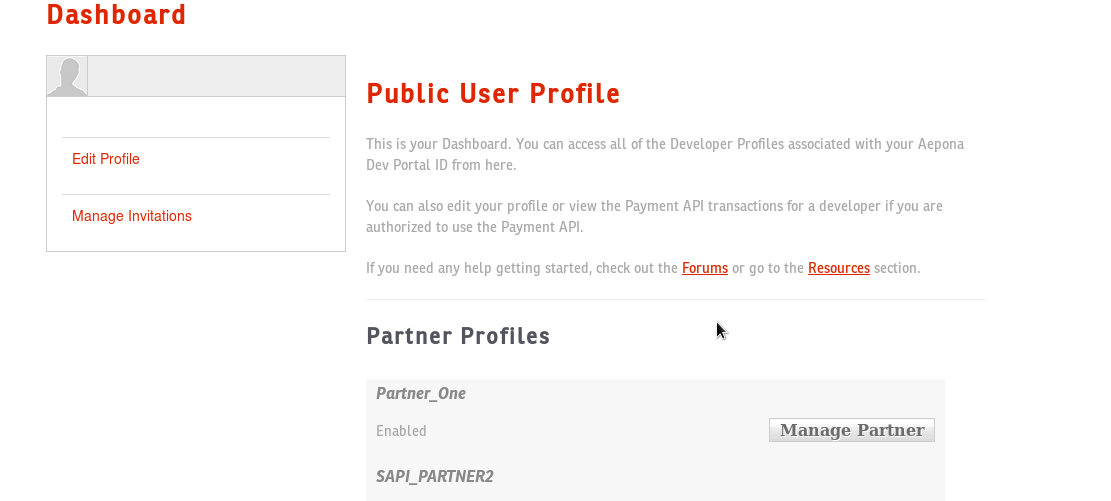Click the Dashboard page heading

116,15
